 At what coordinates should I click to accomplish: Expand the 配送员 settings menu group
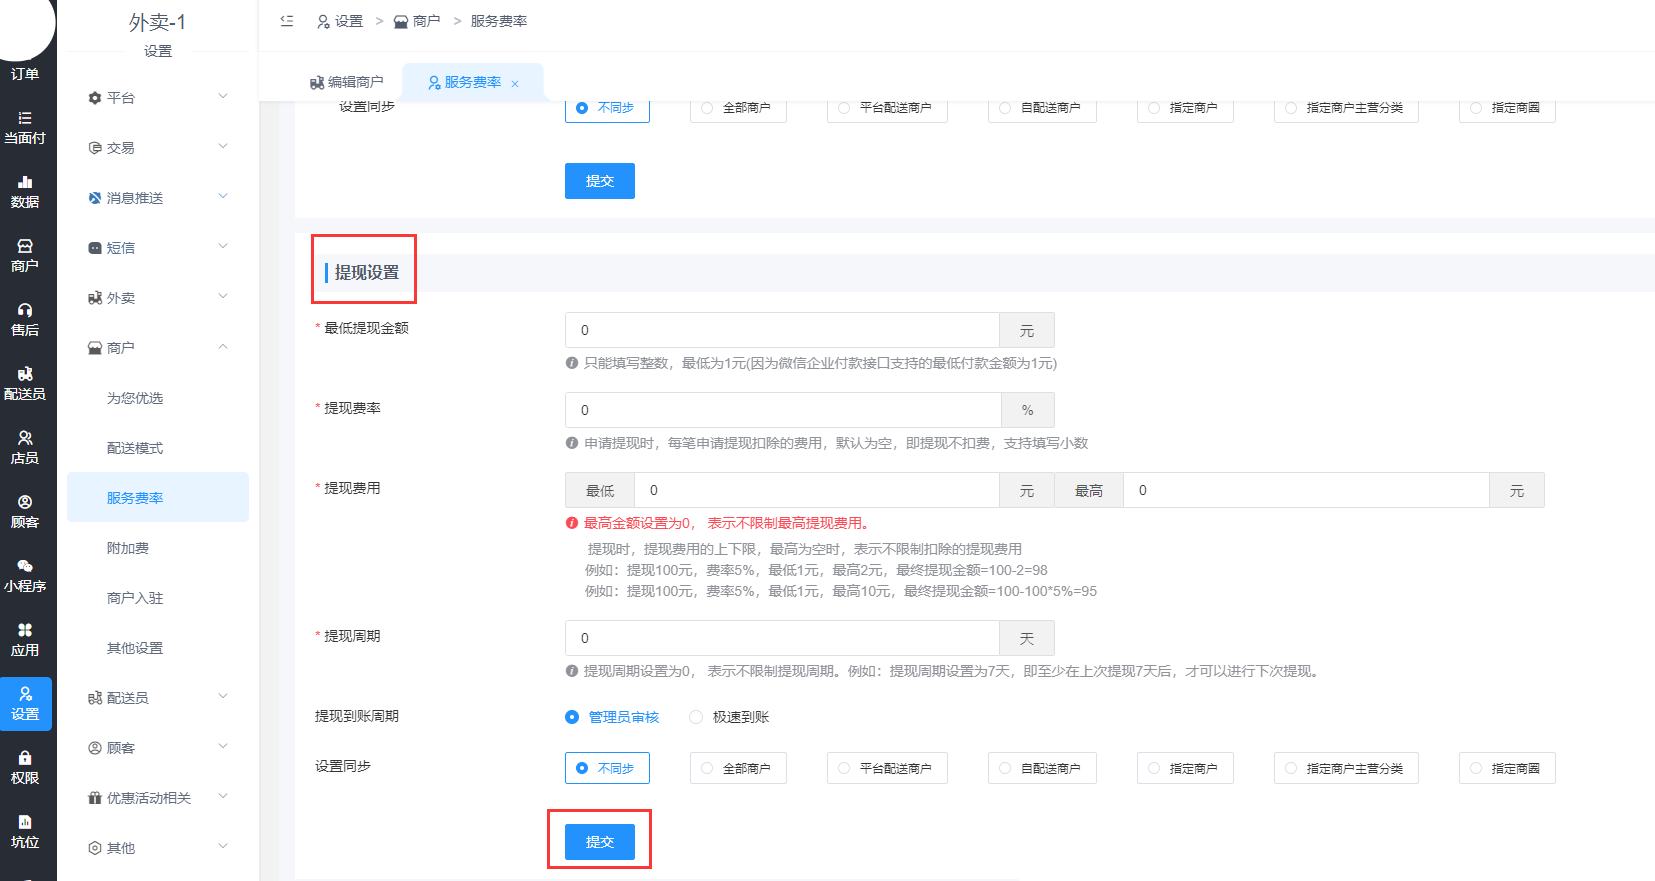click(x=158, y=697)
